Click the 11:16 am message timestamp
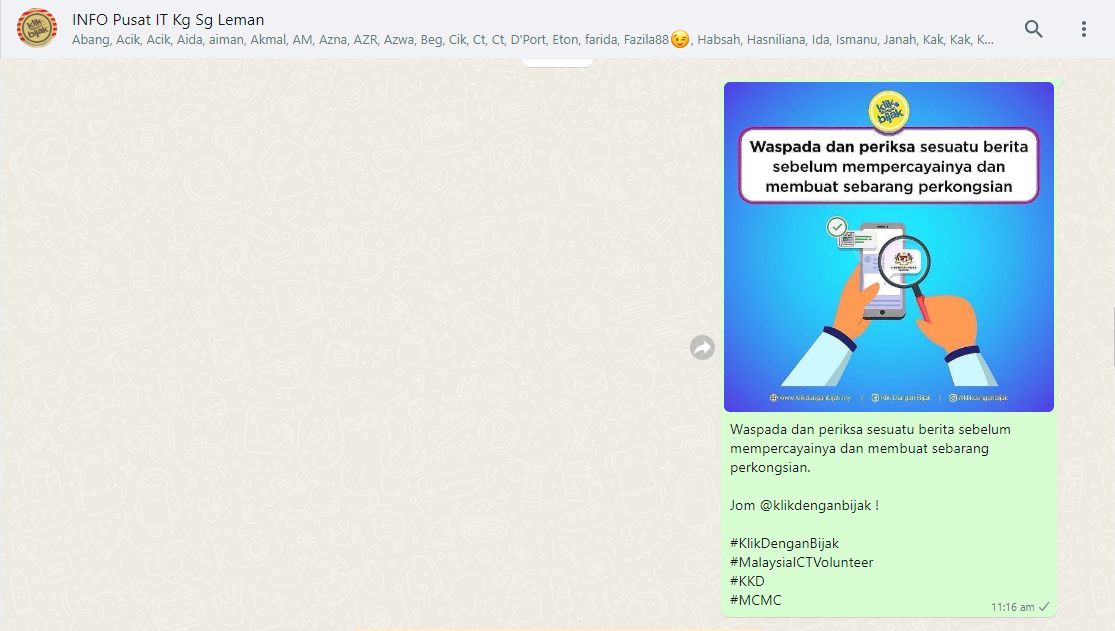This screenshot has width=1115, height=631. click(x=1012, y=607)
